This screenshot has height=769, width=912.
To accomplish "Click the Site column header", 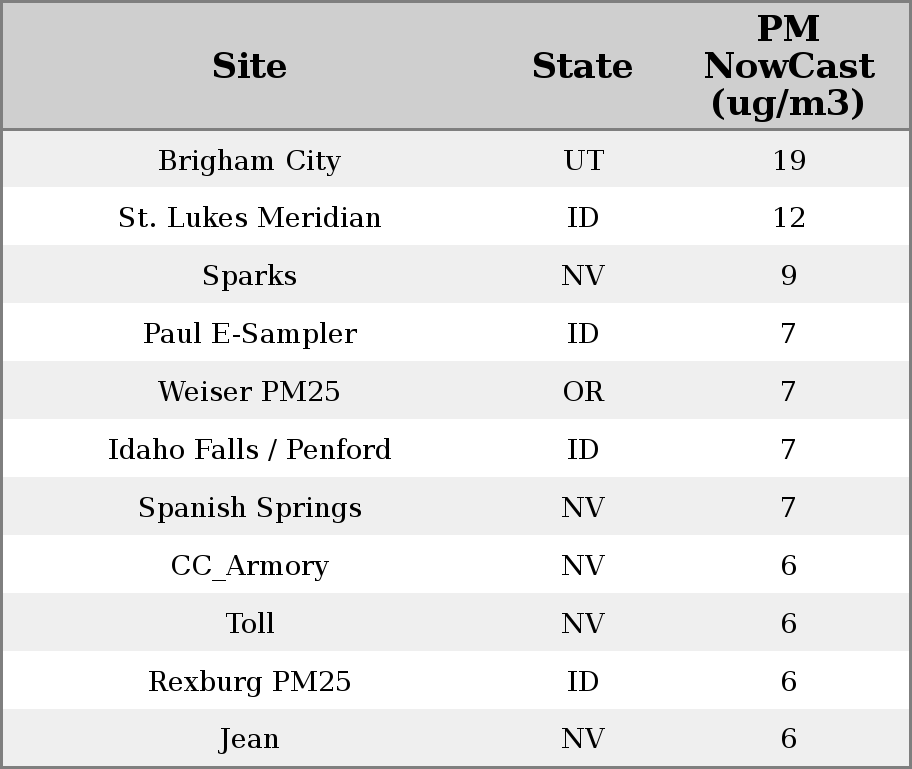I will pos(249,67).
